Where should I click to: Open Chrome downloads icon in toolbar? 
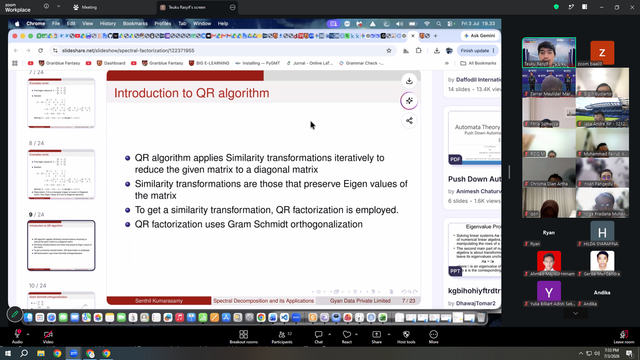point(437,51)
